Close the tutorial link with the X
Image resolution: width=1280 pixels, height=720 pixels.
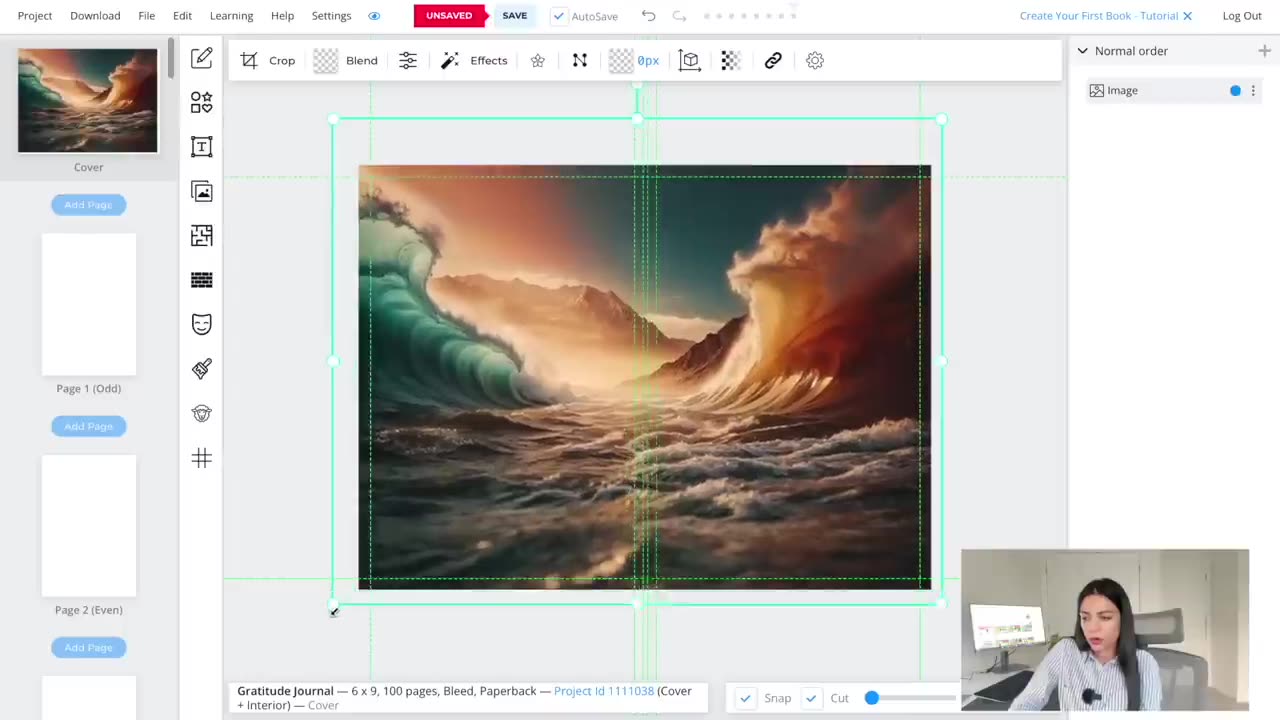pos(1188,16)
